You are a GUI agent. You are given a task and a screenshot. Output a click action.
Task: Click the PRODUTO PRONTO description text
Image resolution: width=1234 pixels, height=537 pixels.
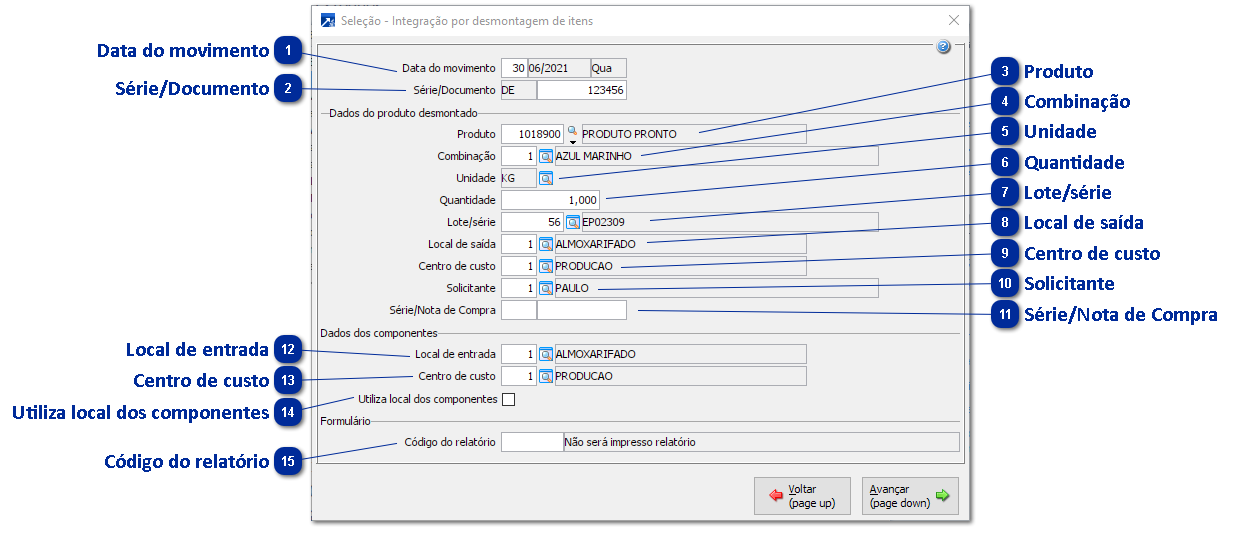click(629, 134)
